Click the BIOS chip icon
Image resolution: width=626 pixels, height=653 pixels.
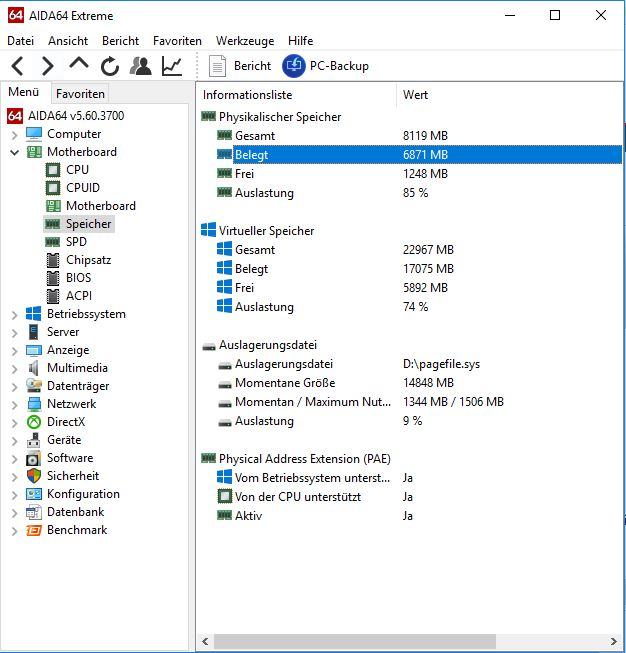pos(53,278)
